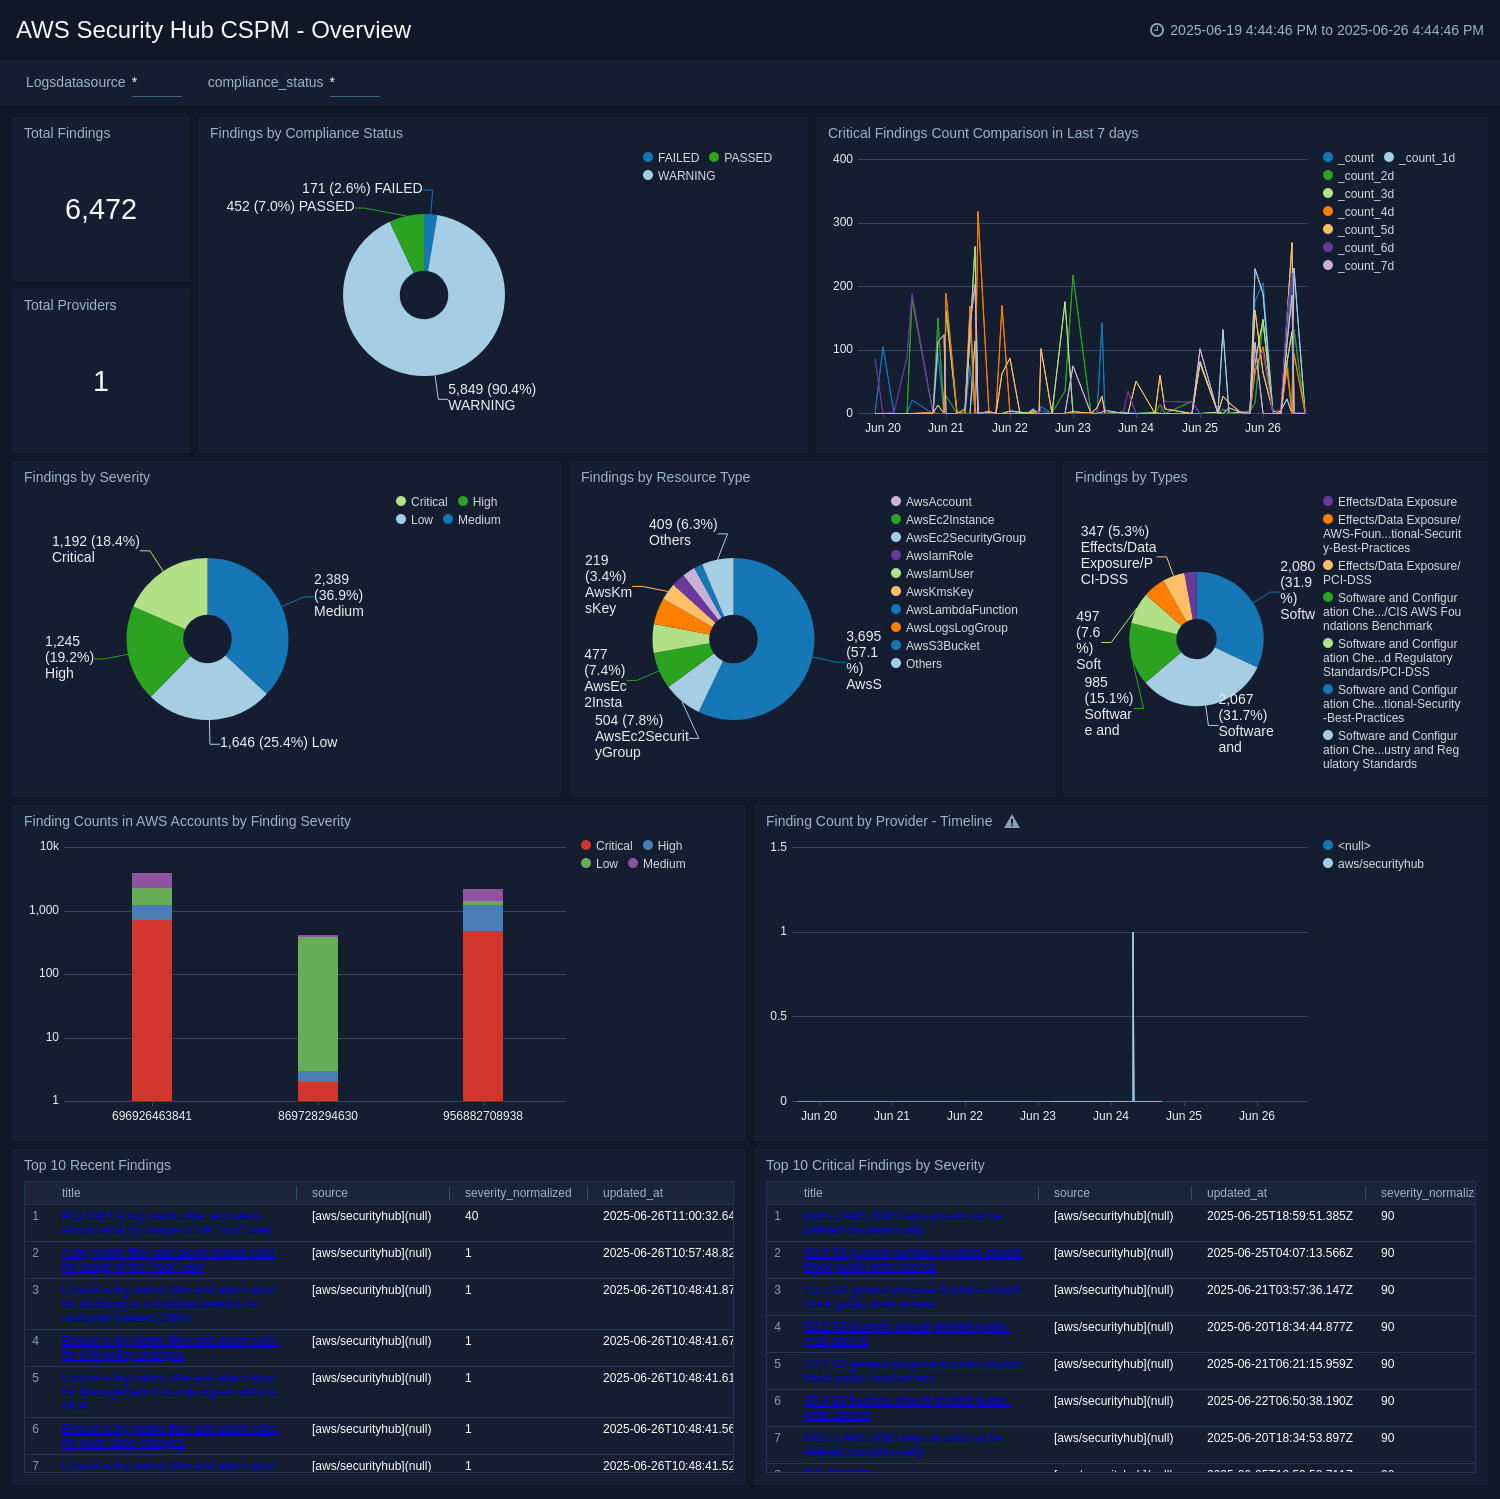Click the bar for account 956882708938
The height and width of the screenshot is (1499, 1500).
tap(483, 995)
